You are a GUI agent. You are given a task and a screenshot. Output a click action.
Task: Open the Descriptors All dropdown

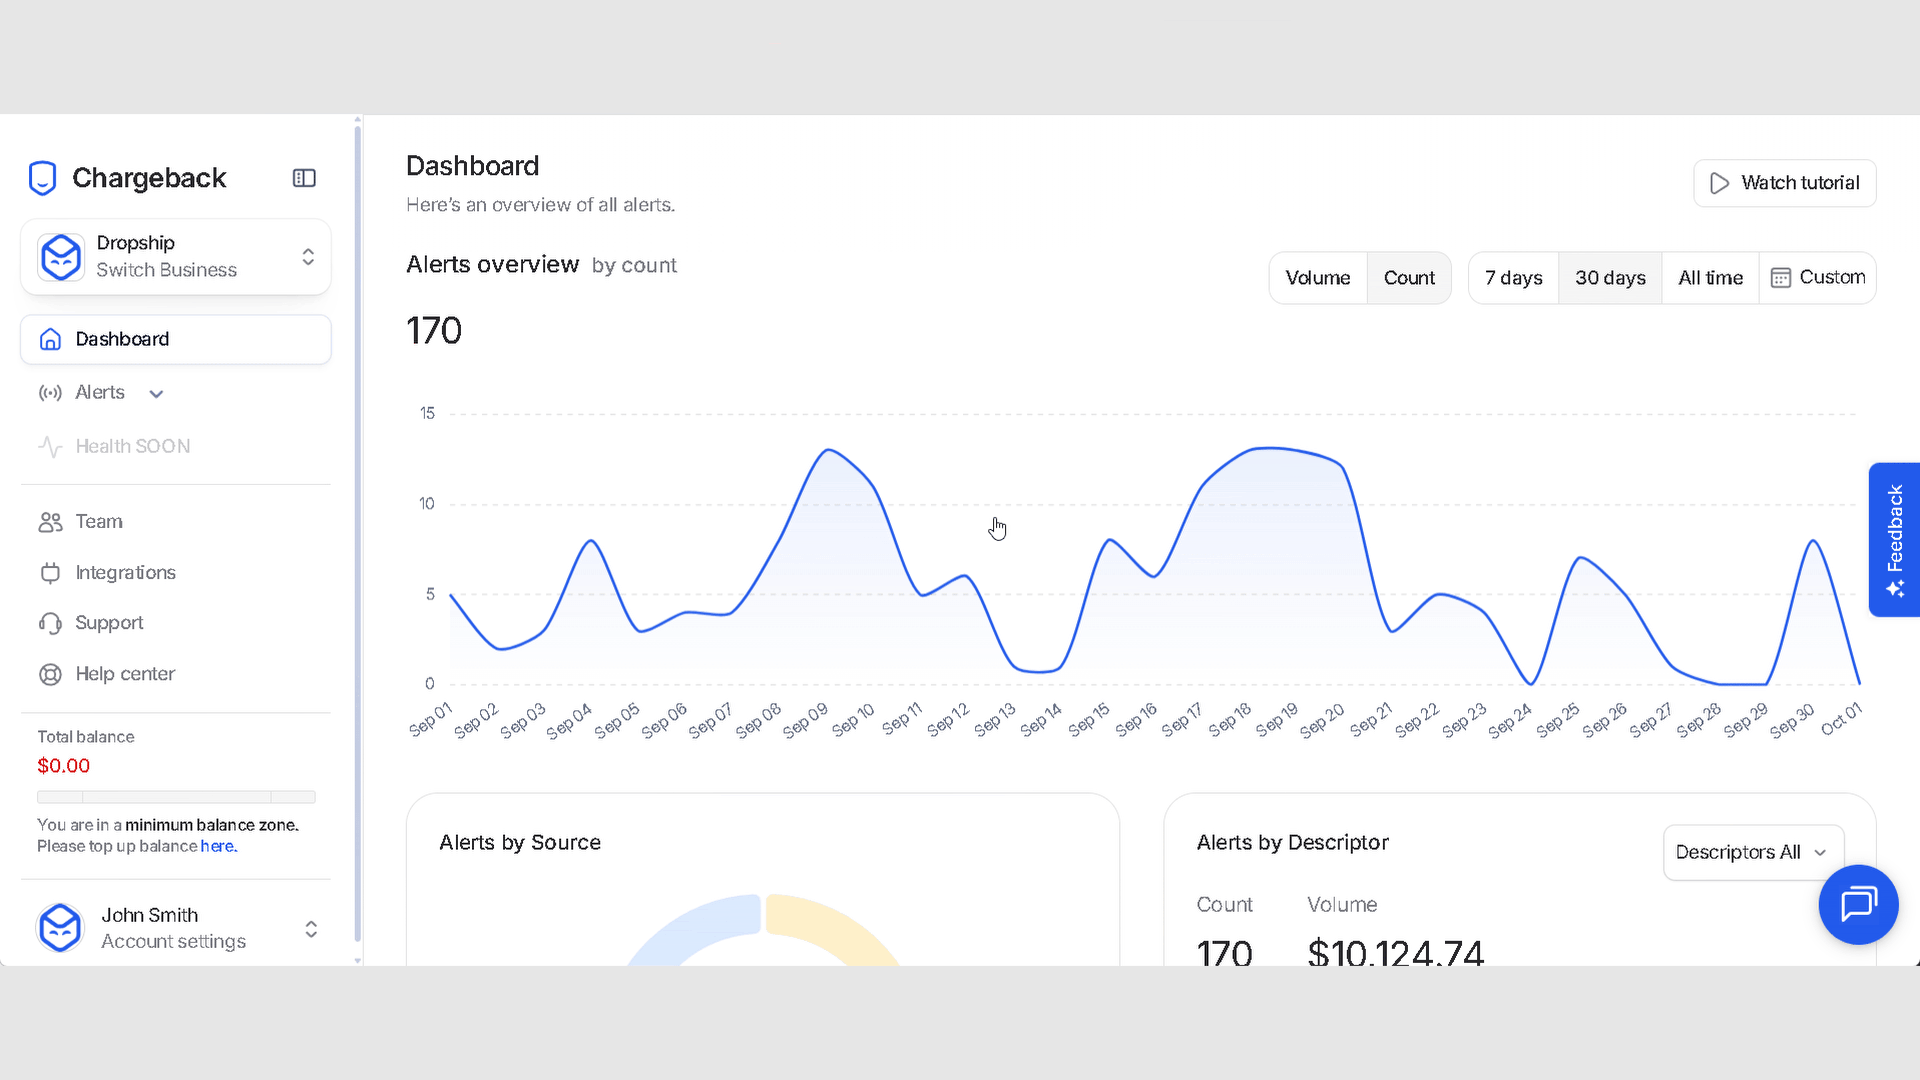[x=1751, y=852]
